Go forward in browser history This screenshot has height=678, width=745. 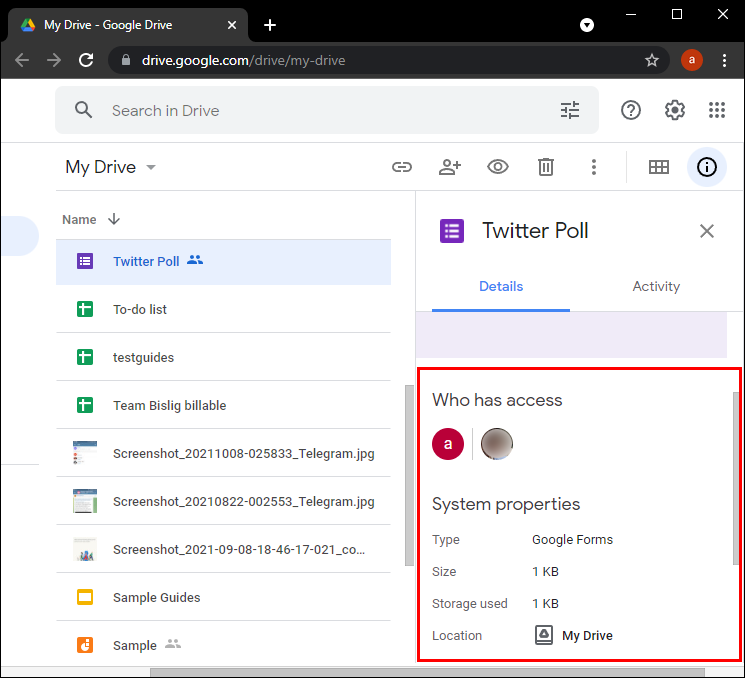54,60
